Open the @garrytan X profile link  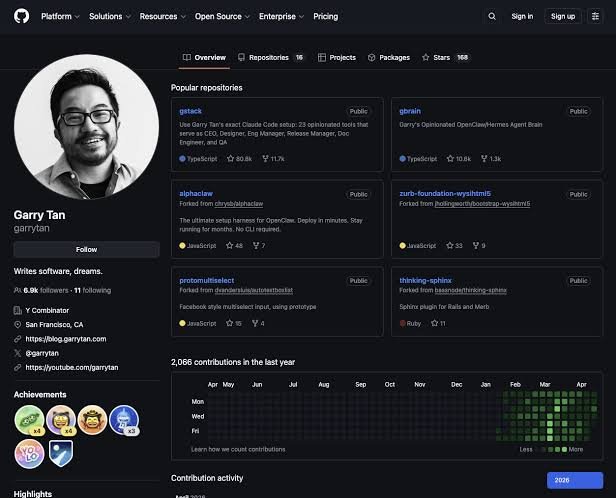point(42,353)
